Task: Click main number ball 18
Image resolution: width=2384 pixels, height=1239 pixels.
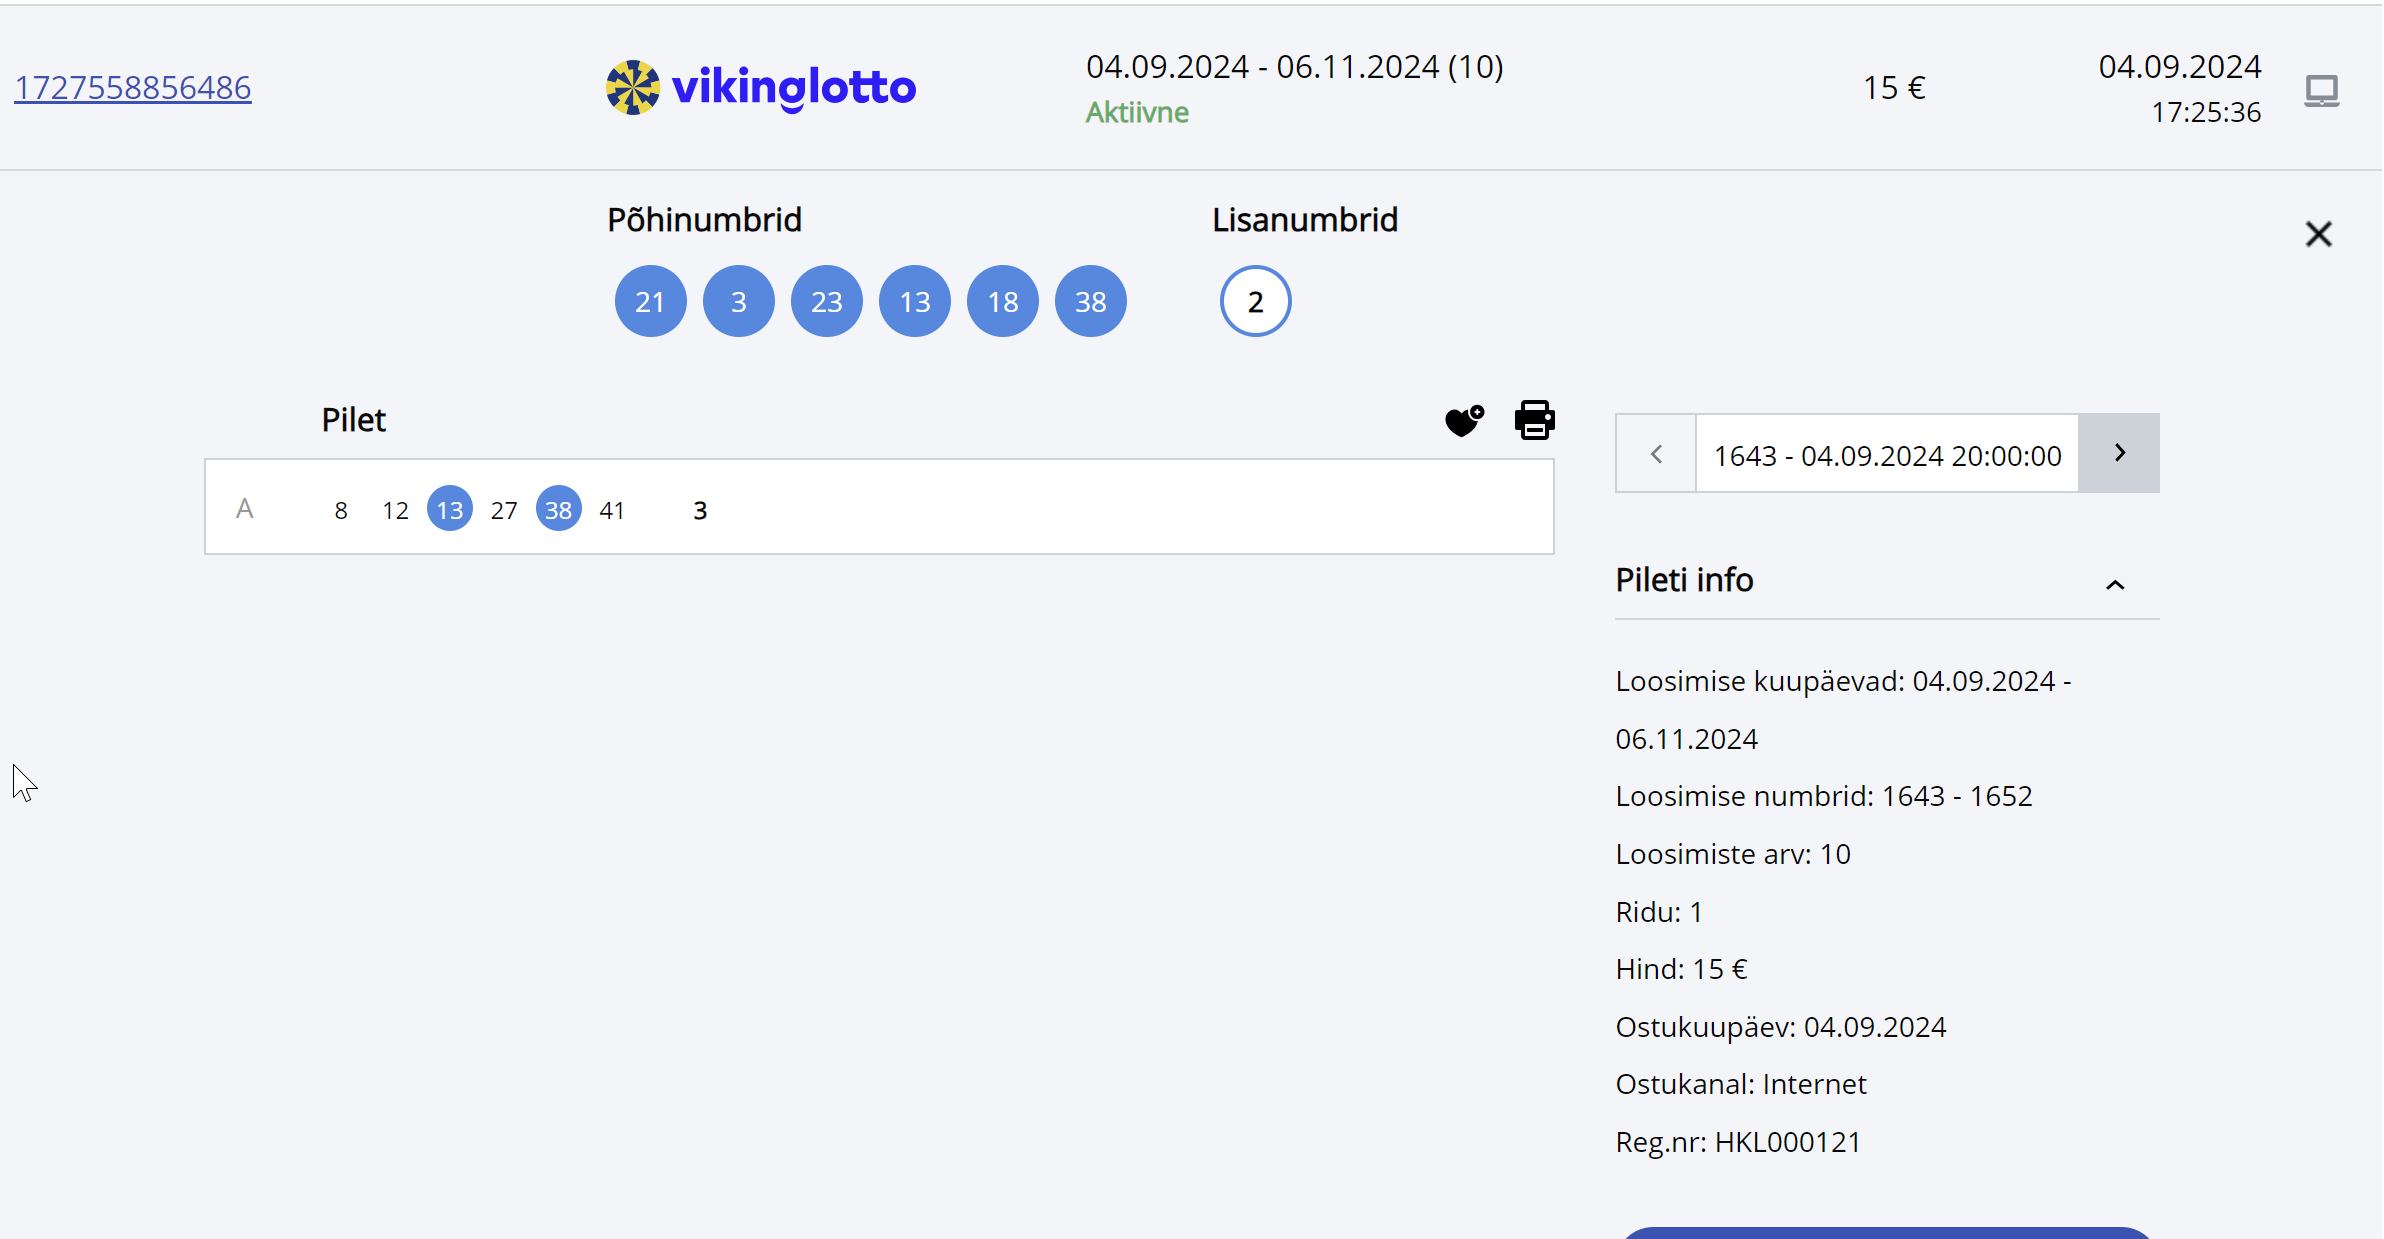Action: [x=1002, y=301]
